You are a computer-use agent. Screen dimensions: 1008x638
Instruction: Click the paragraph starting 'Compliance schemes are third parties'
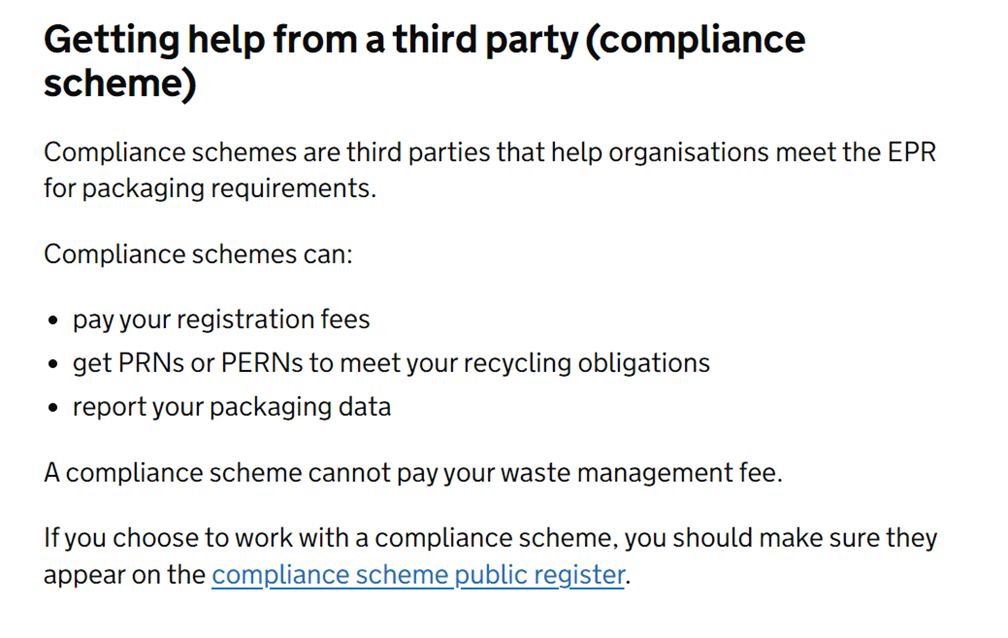(490, 170)
